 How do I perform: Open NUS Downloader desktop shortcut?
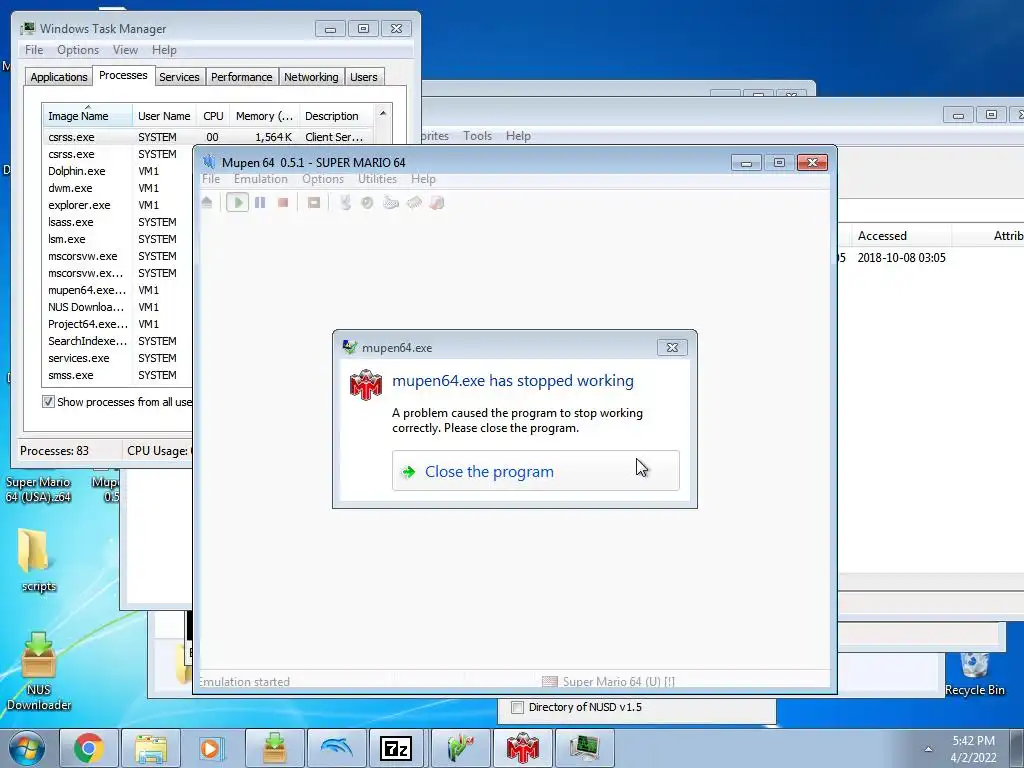tap(38, 671)
